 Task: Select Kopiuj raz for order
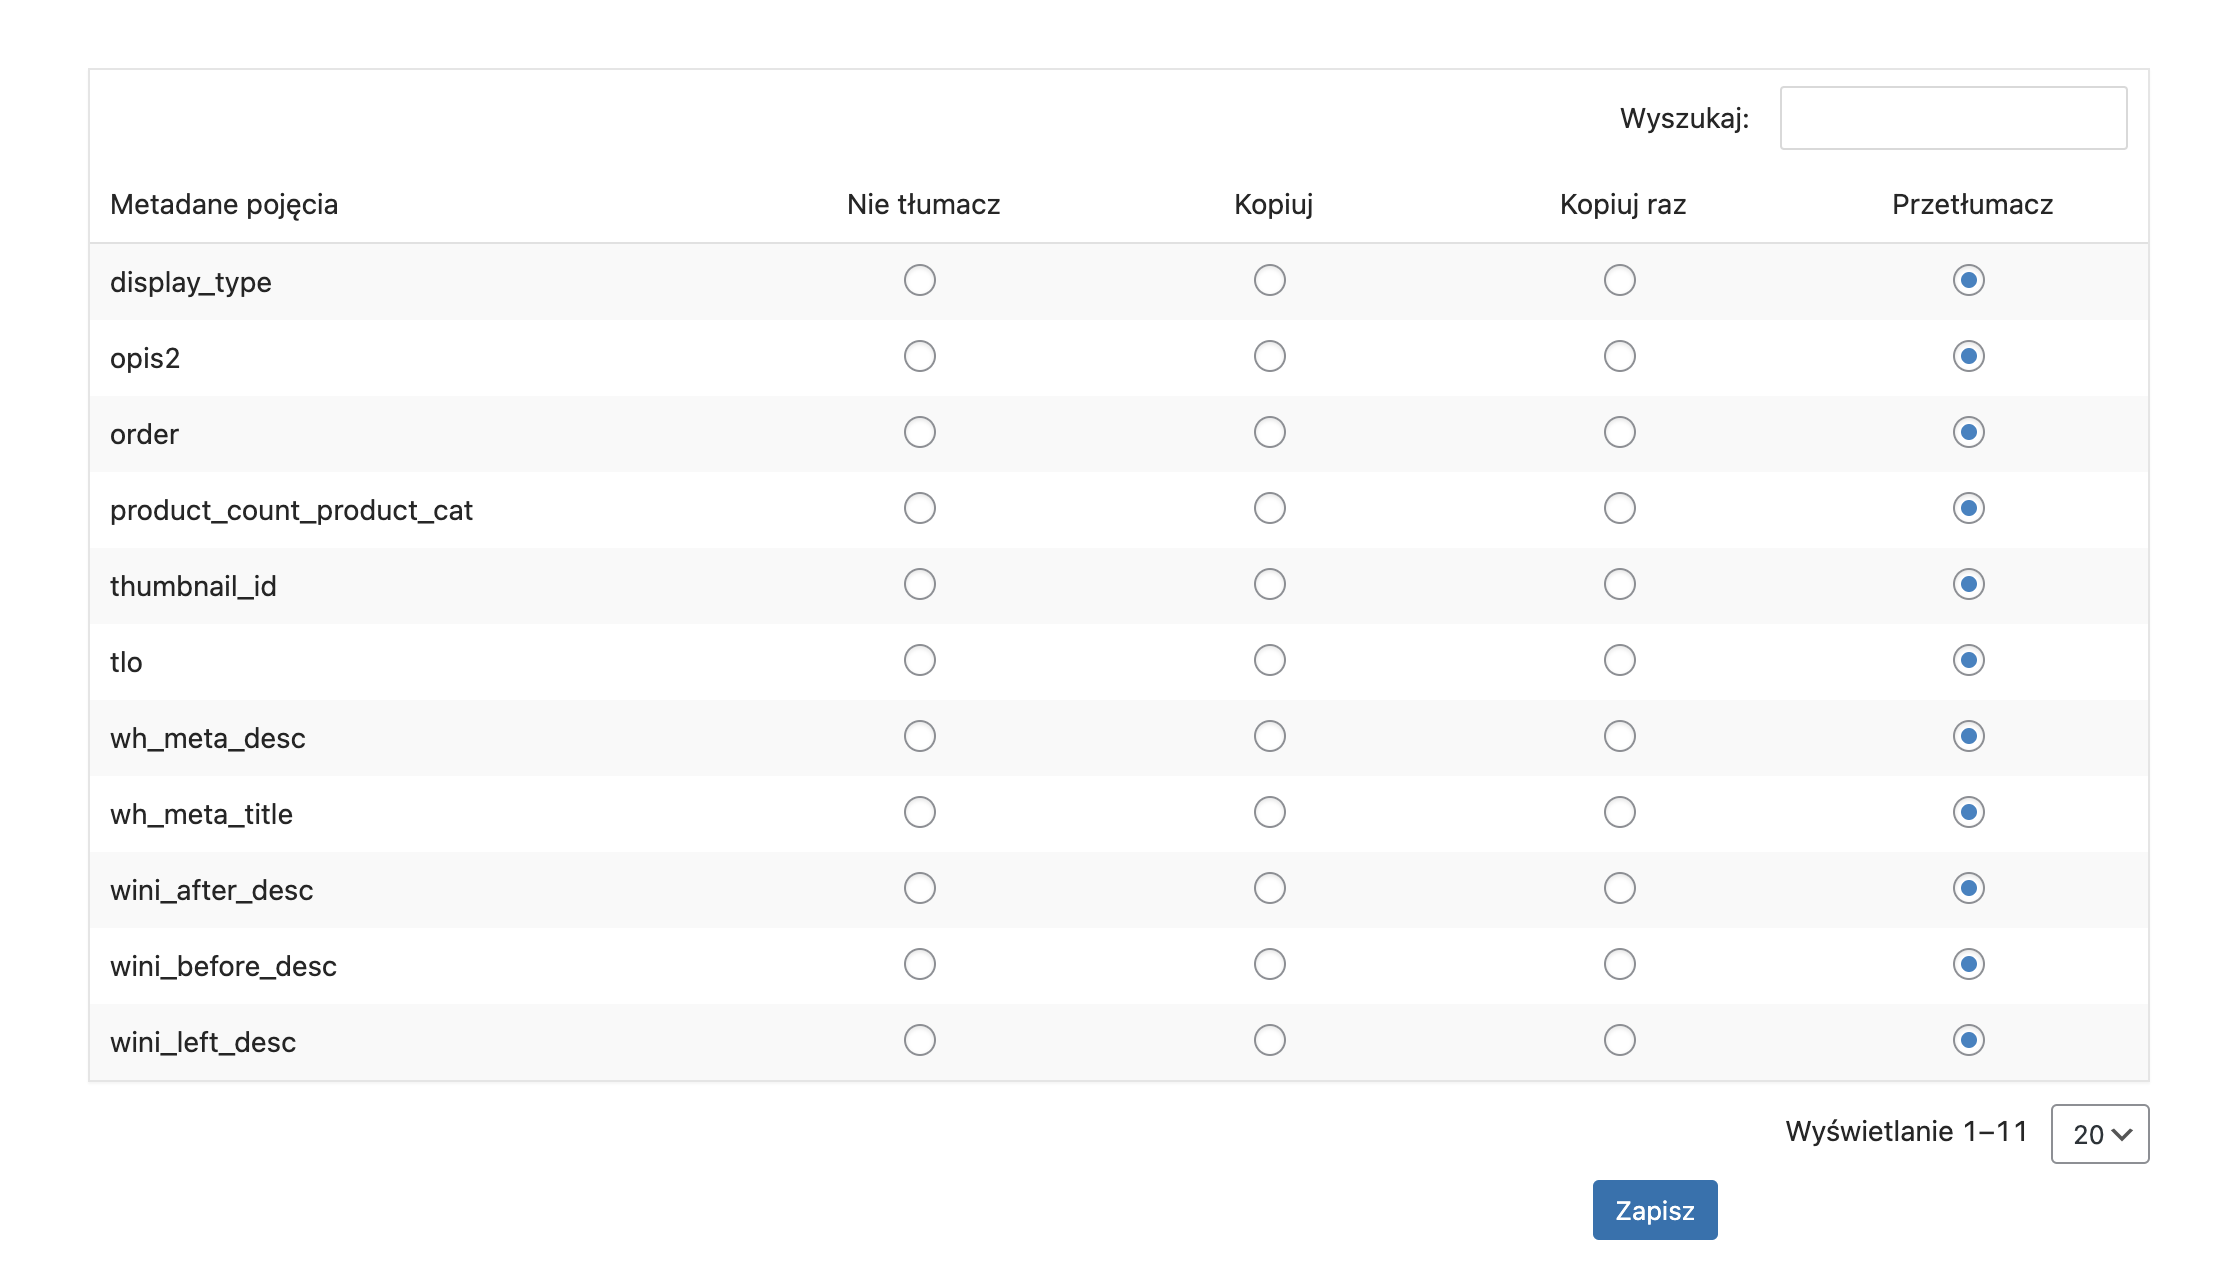pyautogui.click(x=1620, y=432)
